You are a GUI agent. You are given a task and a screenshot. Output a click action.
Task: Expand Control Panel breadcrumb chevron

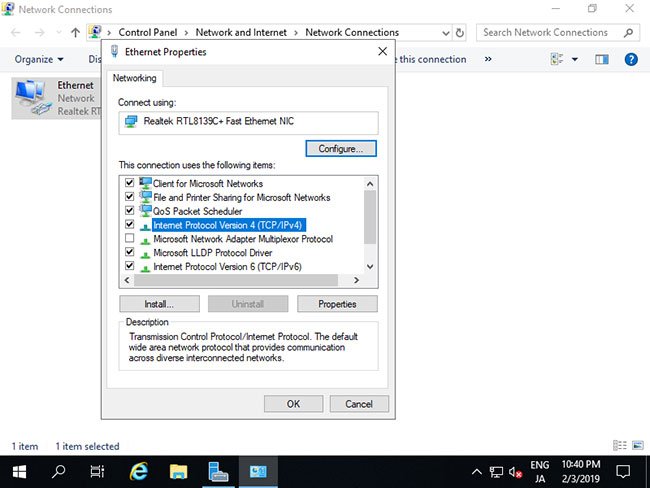186,32
